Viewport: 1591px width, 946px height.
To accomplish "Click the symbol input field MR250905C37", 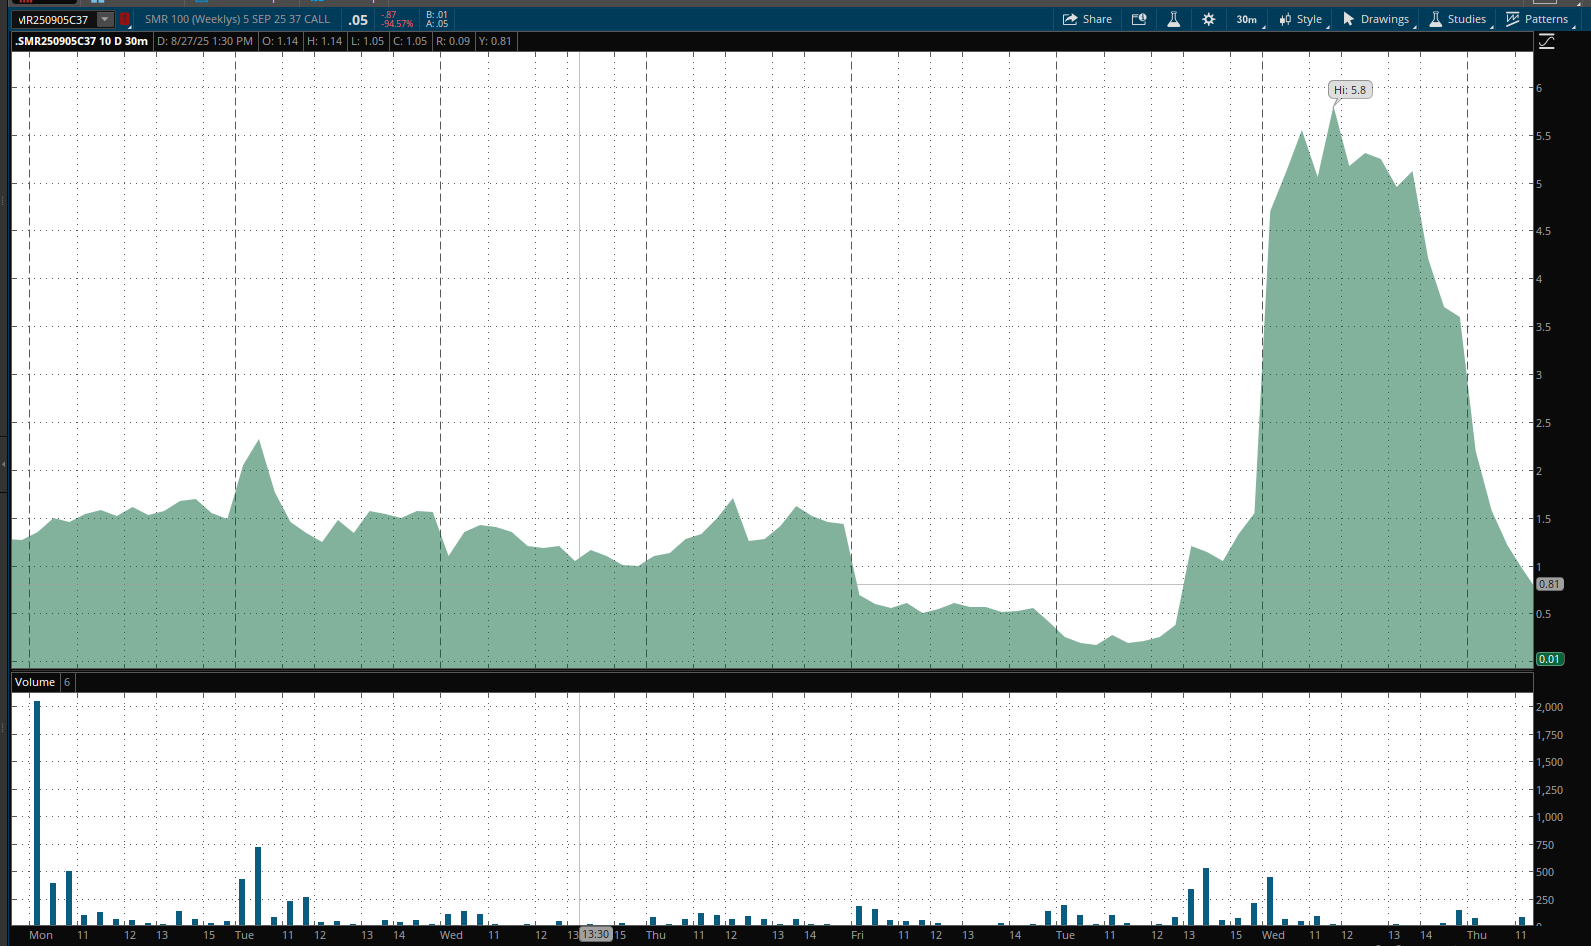I will [53, 19].
